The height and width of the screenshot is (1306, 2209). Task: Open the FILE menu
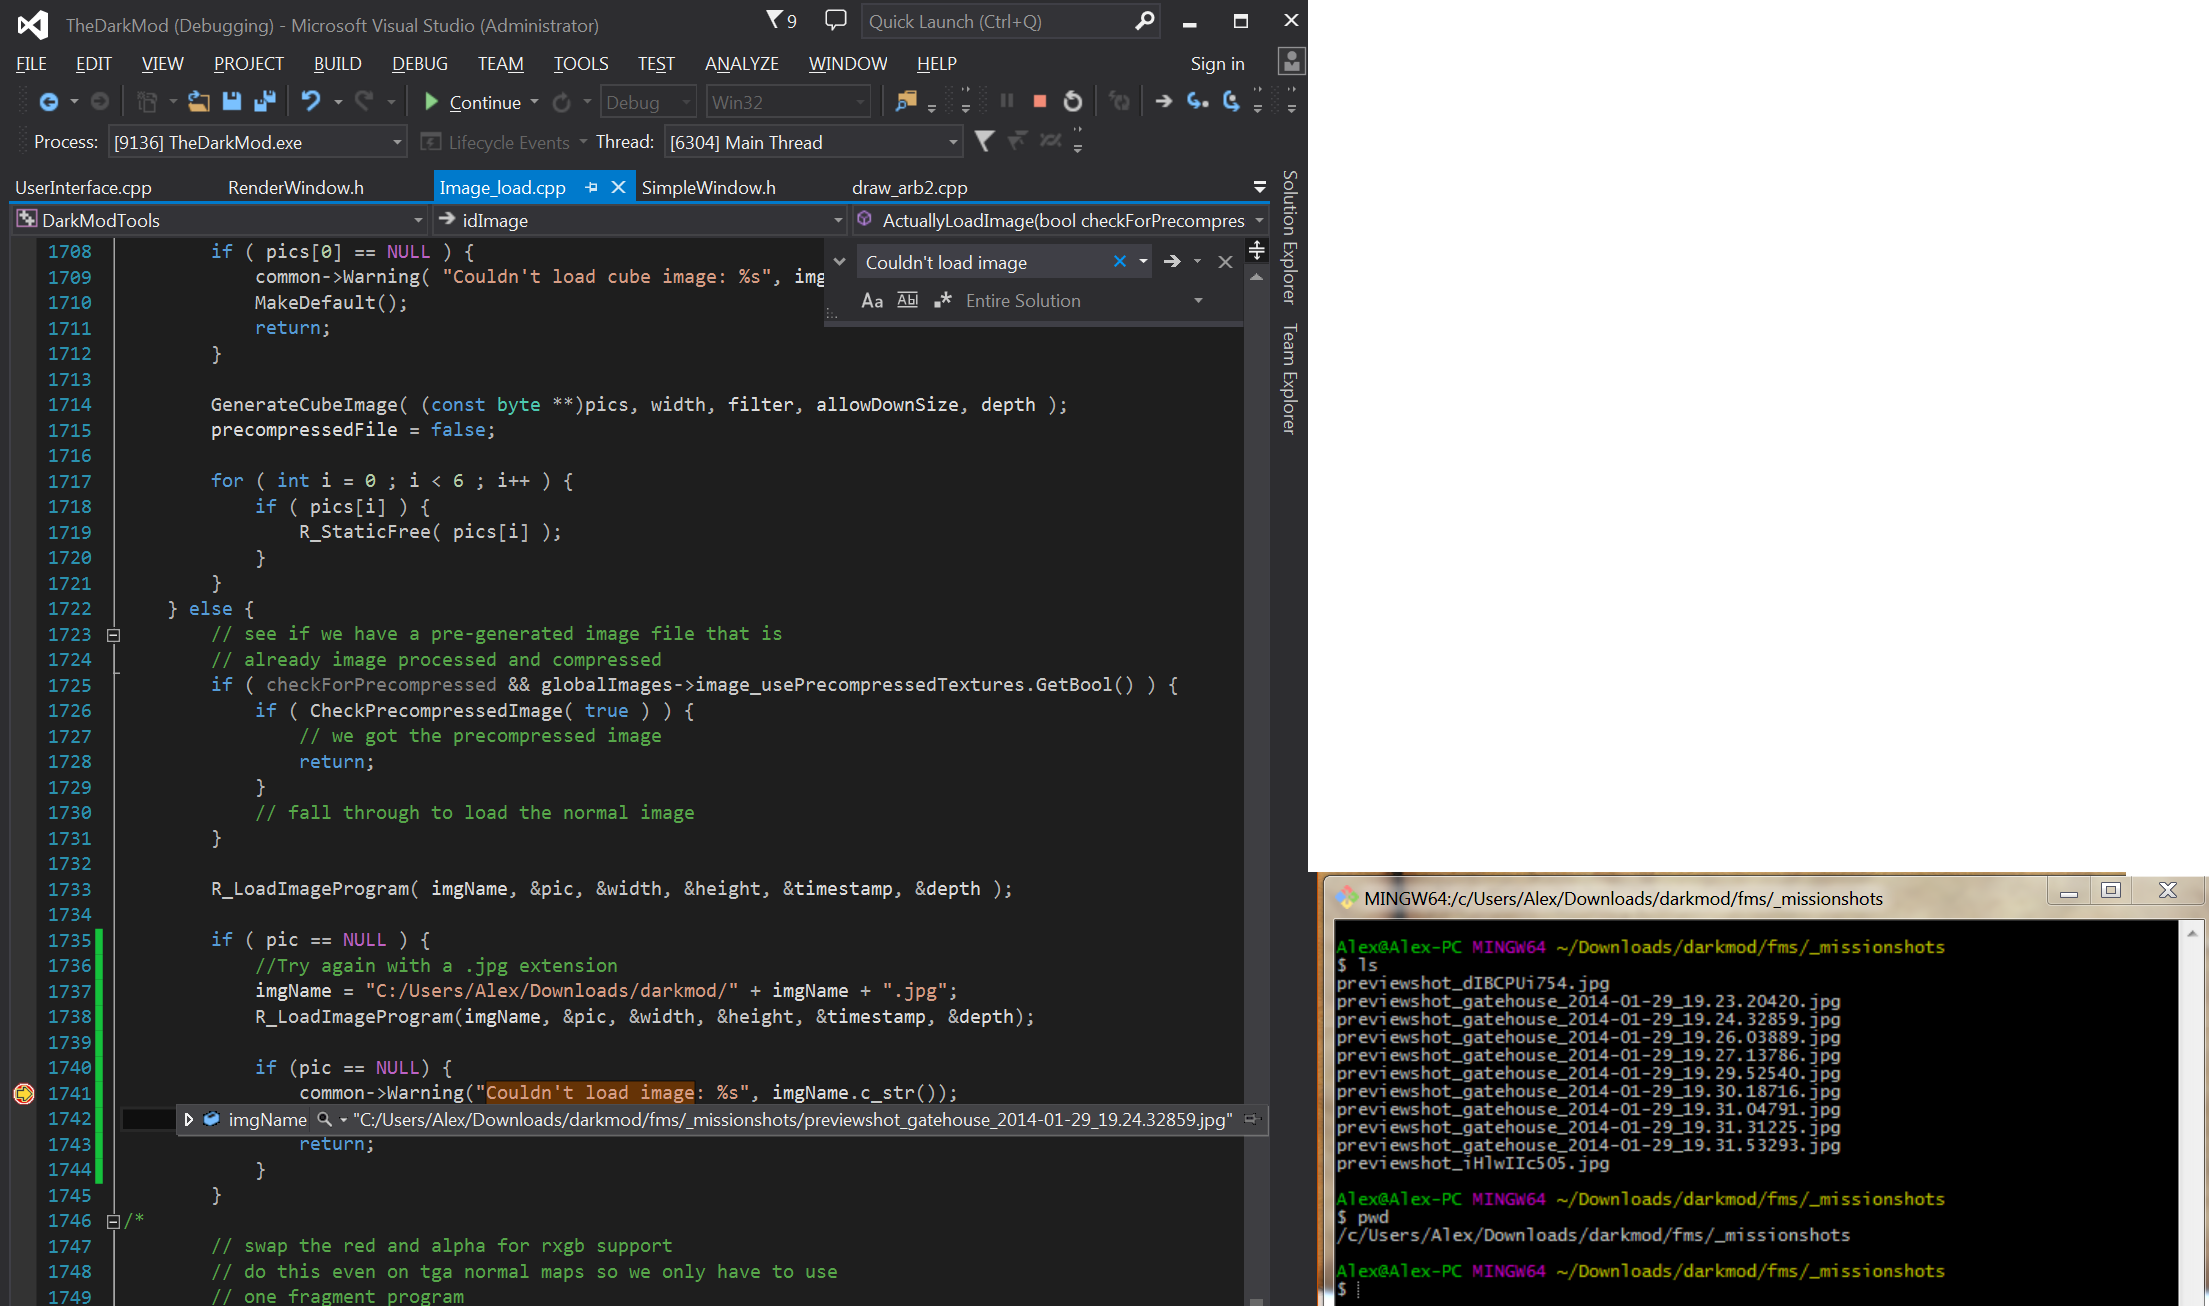coord(31,63)
